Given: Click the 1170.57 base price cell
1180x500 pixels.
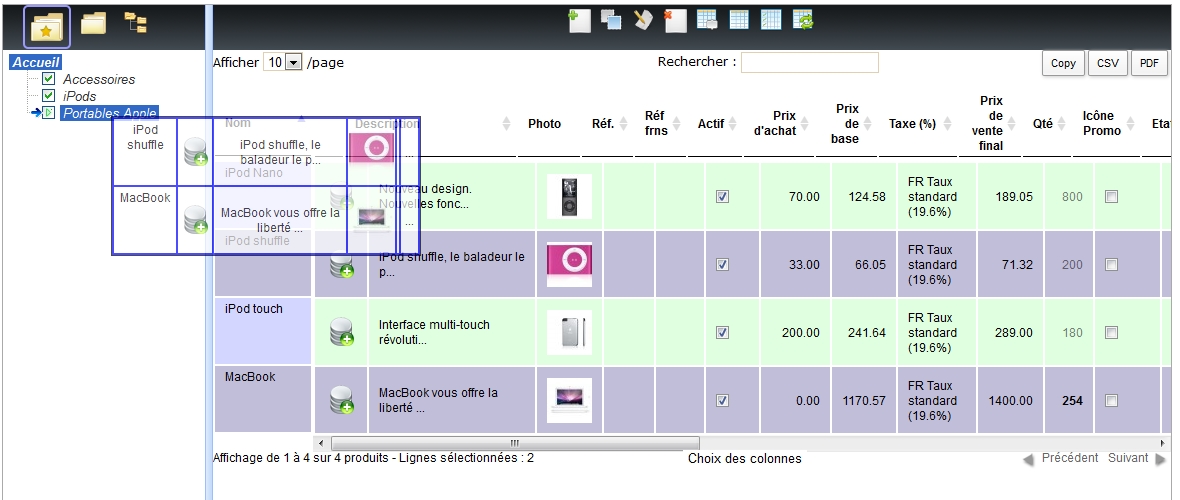Looking at the screenshot, I should [865, 401].
